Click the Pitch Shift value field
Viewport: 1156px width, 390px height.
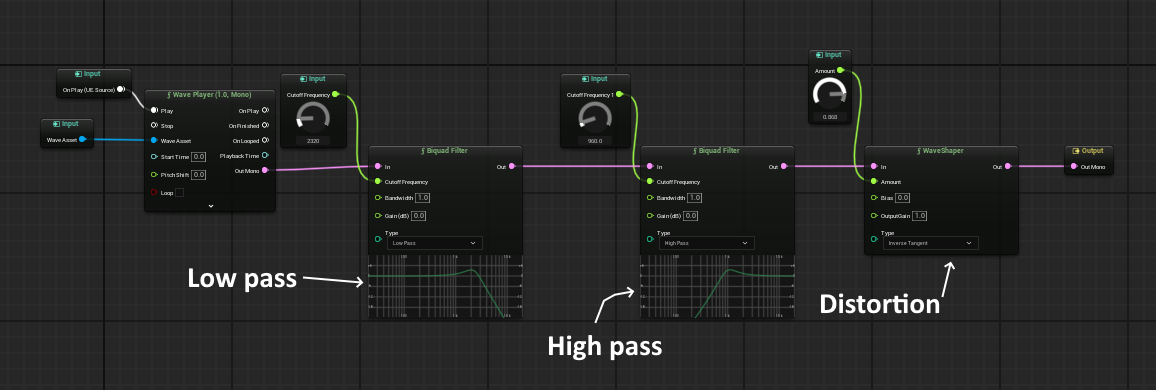click(199, 175)
